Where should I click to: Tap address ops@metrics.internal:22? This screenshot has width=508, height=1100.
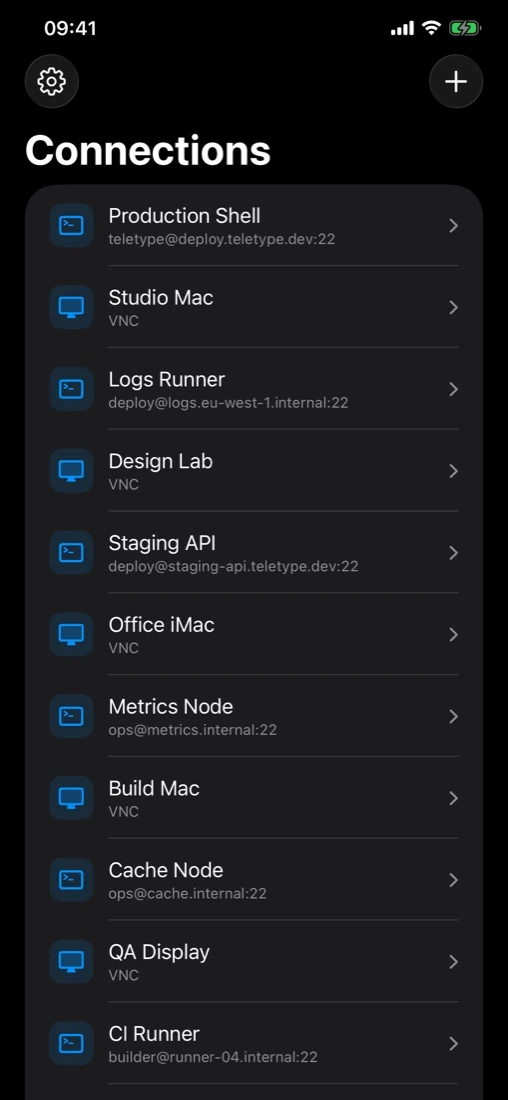[193, 730]
